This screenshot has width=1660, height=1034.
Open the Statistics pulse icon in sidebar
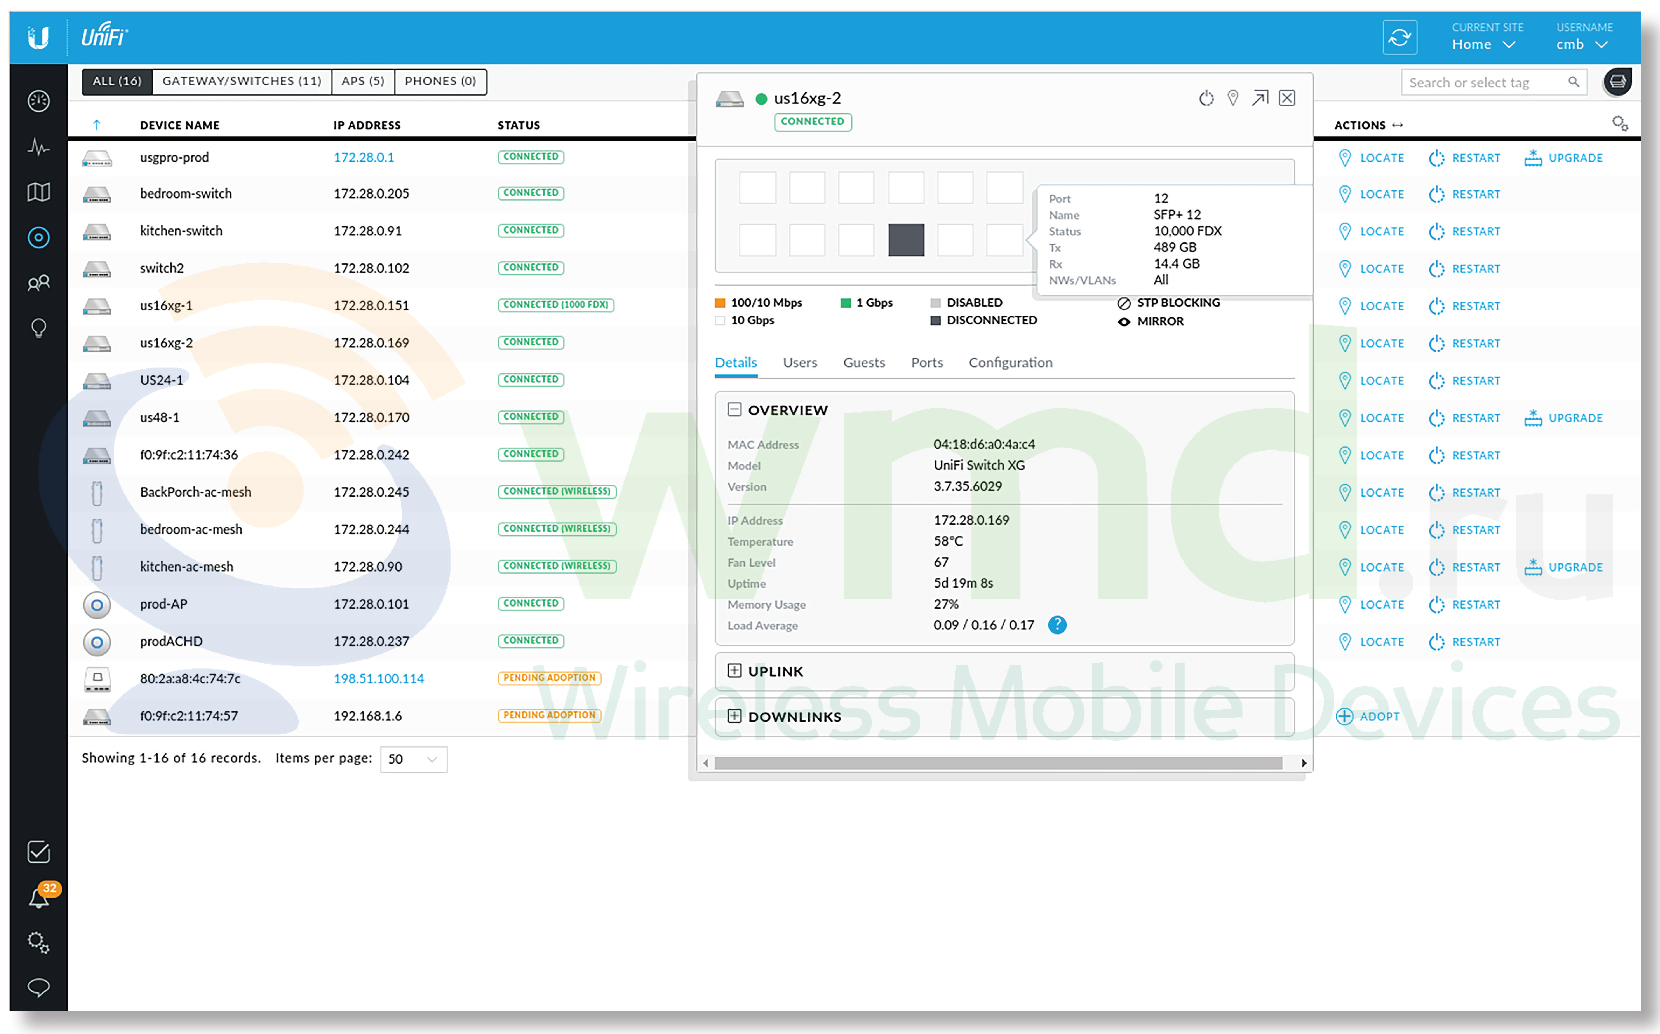(x=38, y=147)
